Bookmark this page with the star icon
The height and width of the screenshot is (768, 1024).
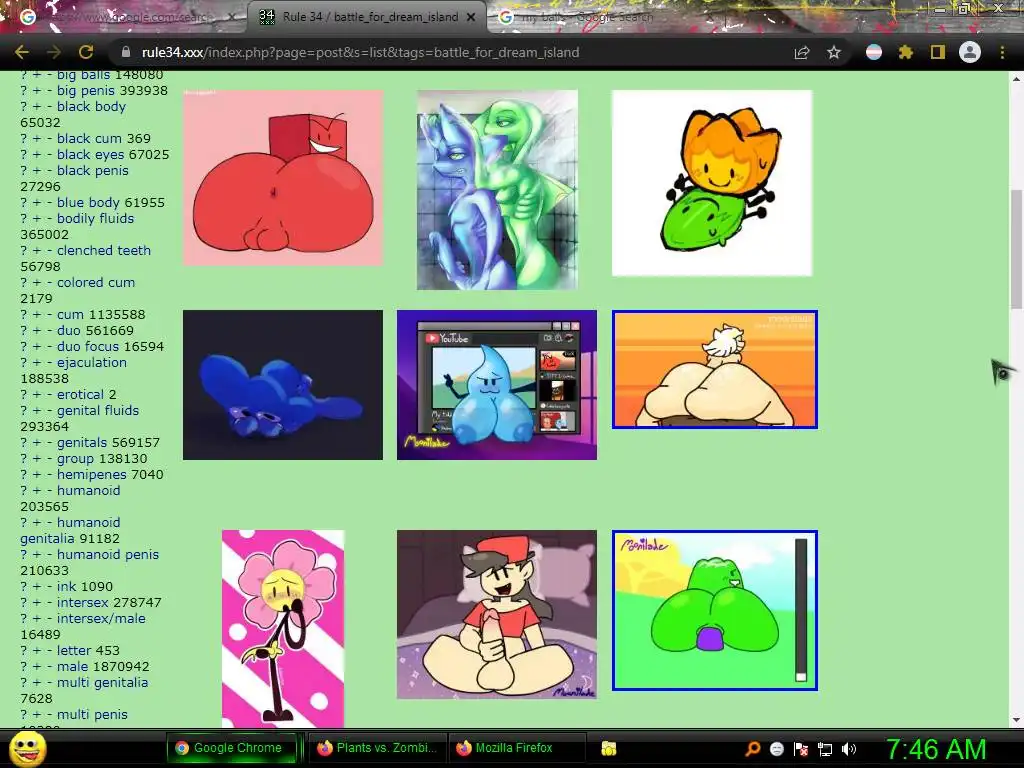pyautogui.click(x=834, y=52)
